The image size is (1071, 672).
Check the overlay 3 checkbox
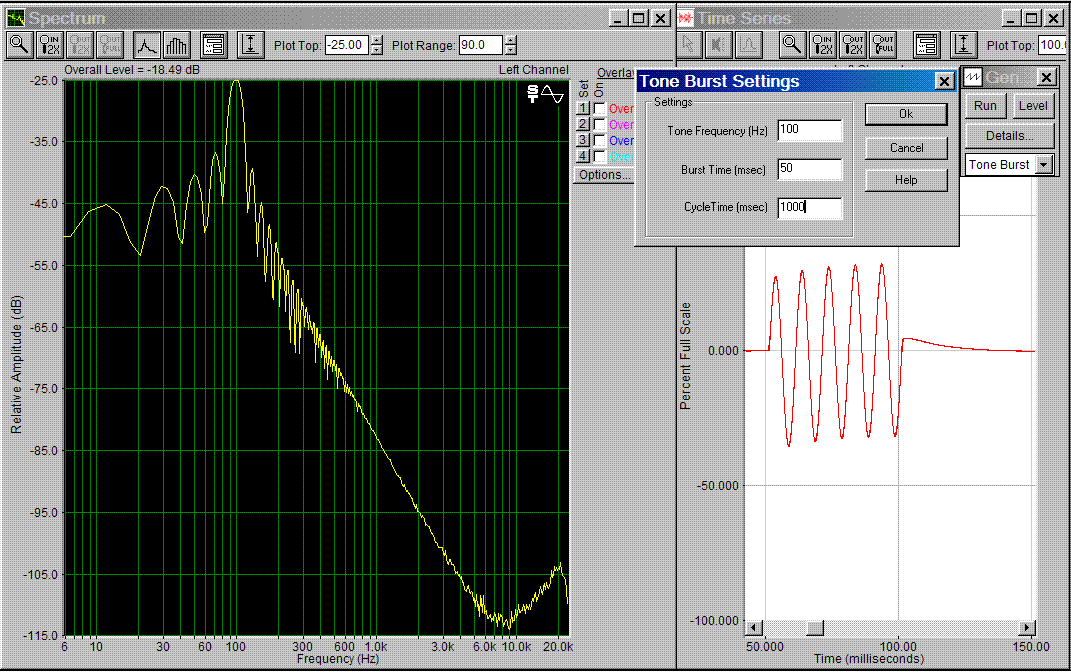(599, 141)
